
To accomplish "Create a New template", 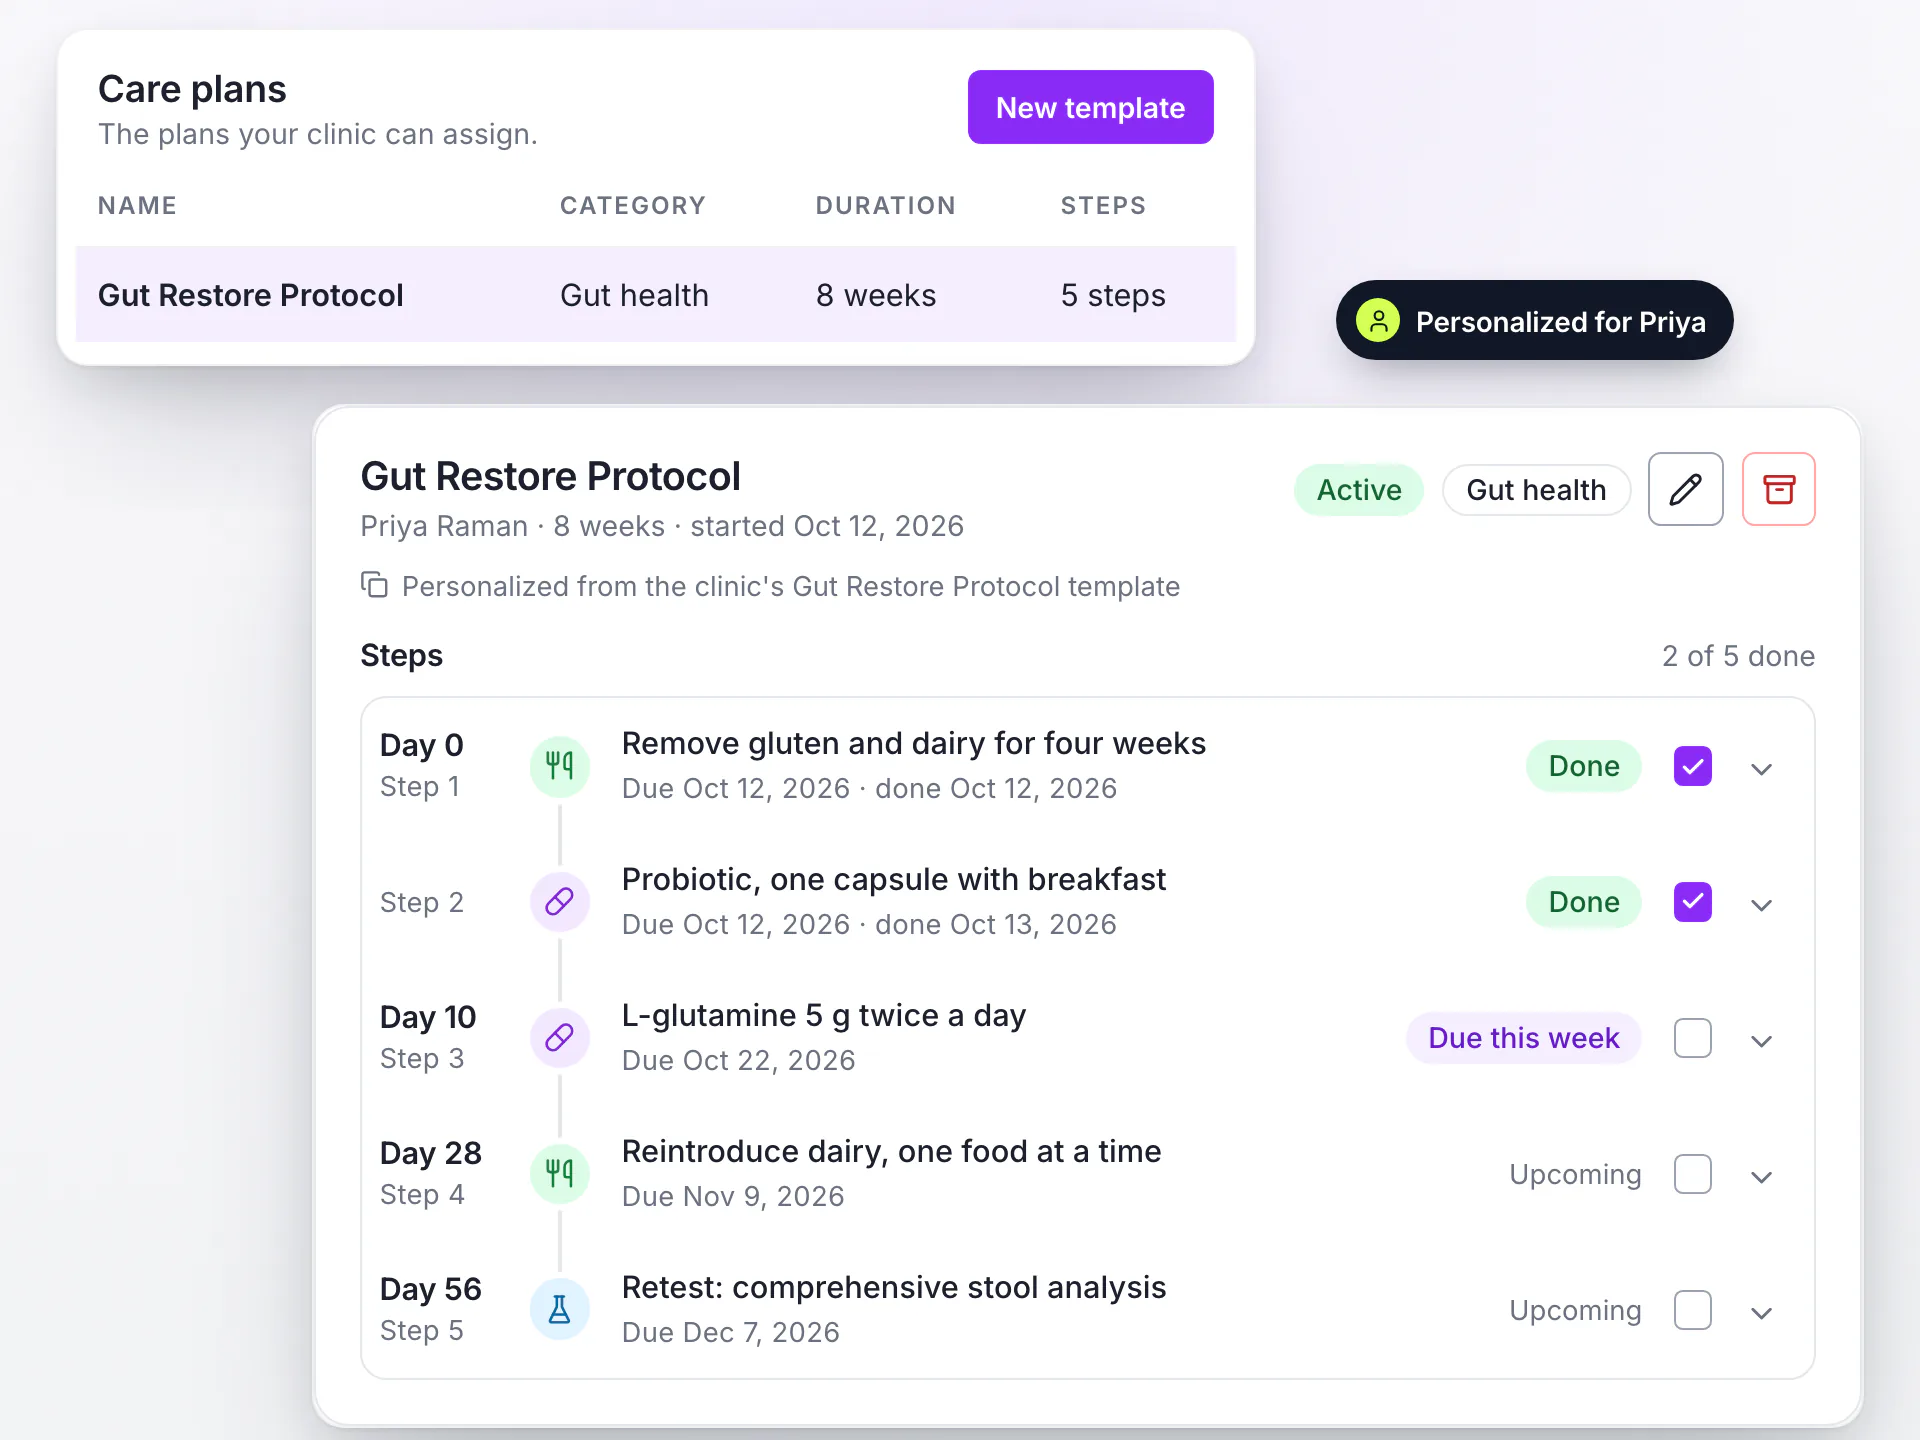I will coord(1090,107).
